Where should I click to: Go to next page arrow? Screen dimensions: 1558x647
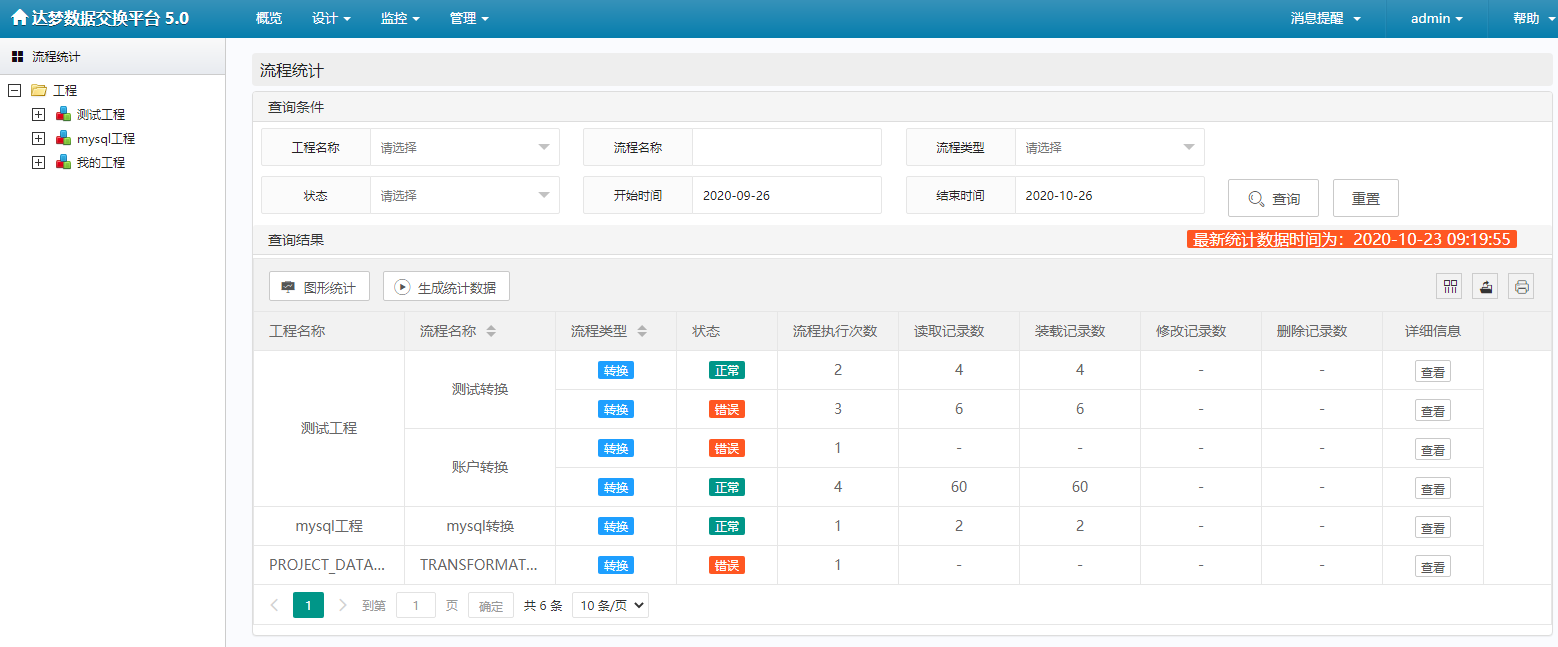pyautogui.click(x=343, y=605)
